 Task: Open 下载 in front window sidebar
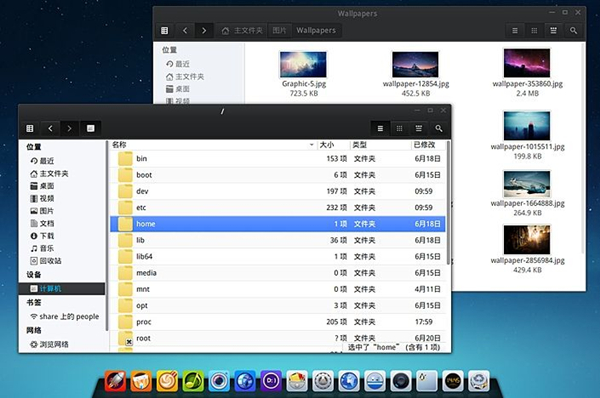(62, 236)
